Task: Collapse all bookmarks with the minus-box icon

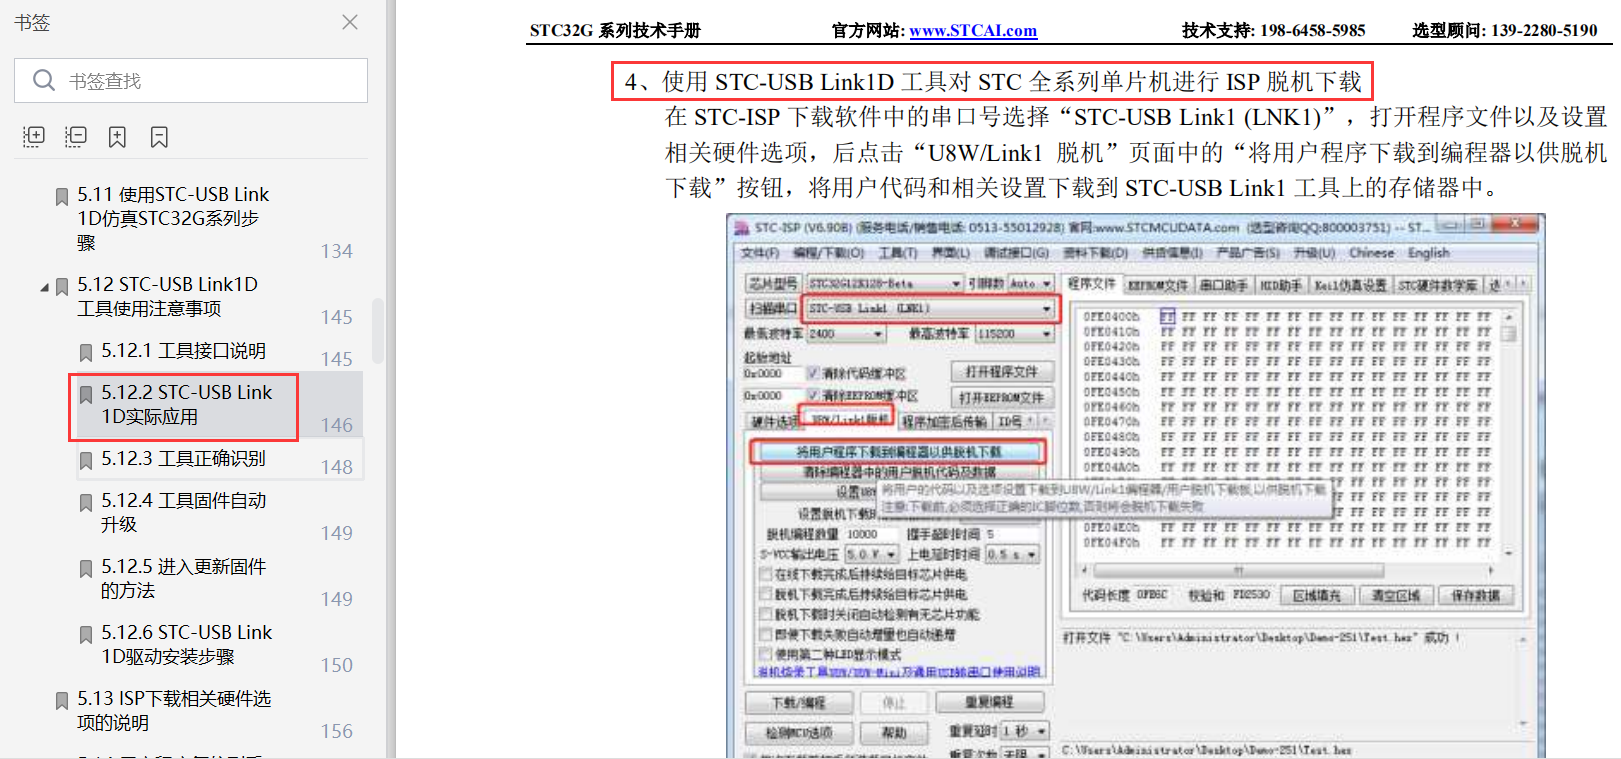Action: (76, 136)
